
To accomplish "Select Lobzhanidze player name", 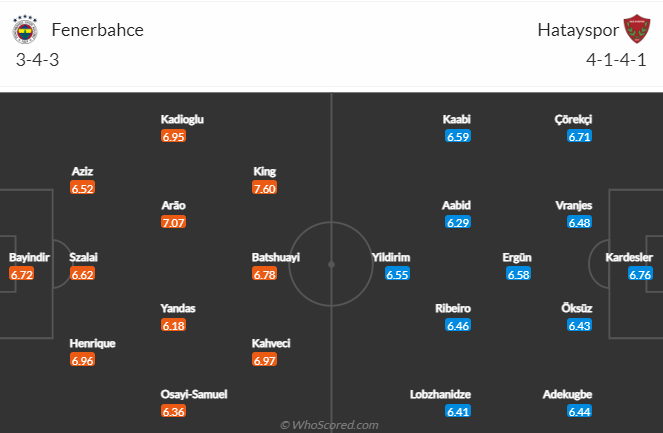I will tap(440, 394).
